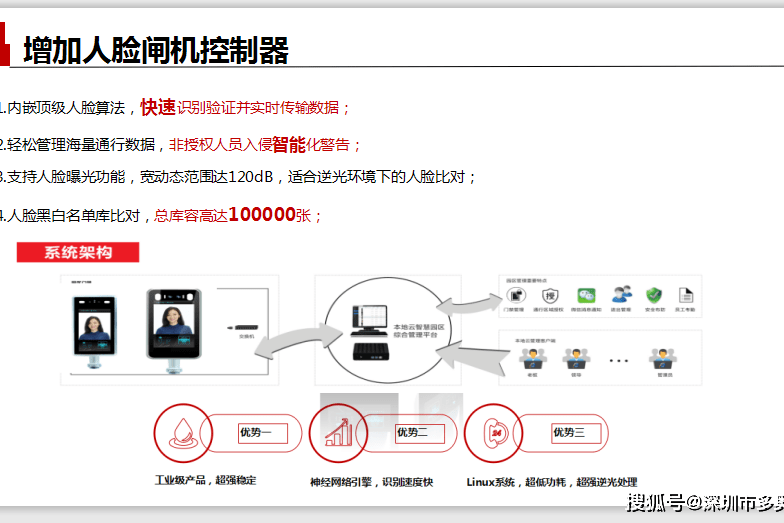Click the water droplet circle icon
Image resolution: width=784 pixels, height=523 pixels.
pos(181,433)
